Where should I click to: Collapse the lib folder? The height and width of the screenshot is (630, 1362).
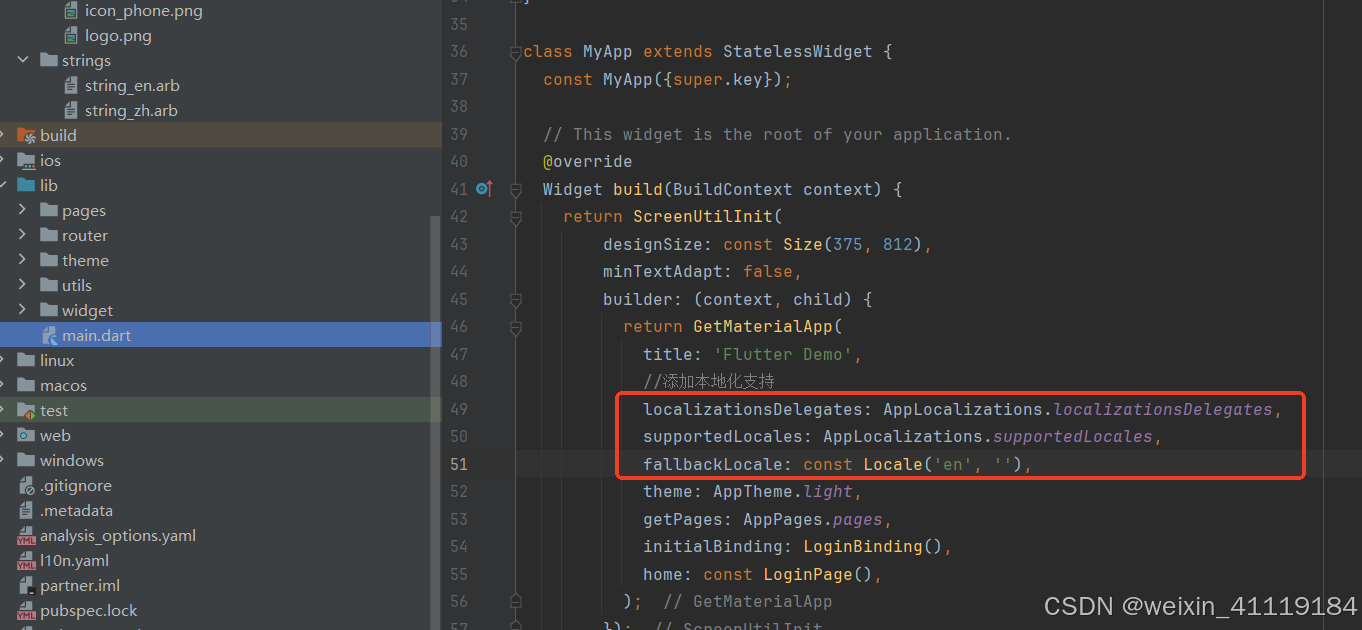7,185
